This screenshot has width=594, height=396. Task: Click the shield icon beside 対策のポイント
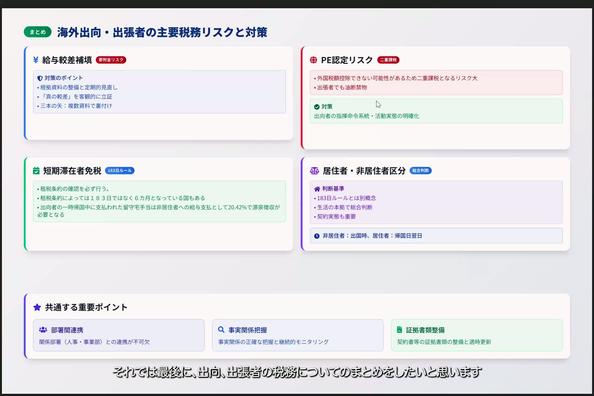pyautogui.click(x=40, y=78)
